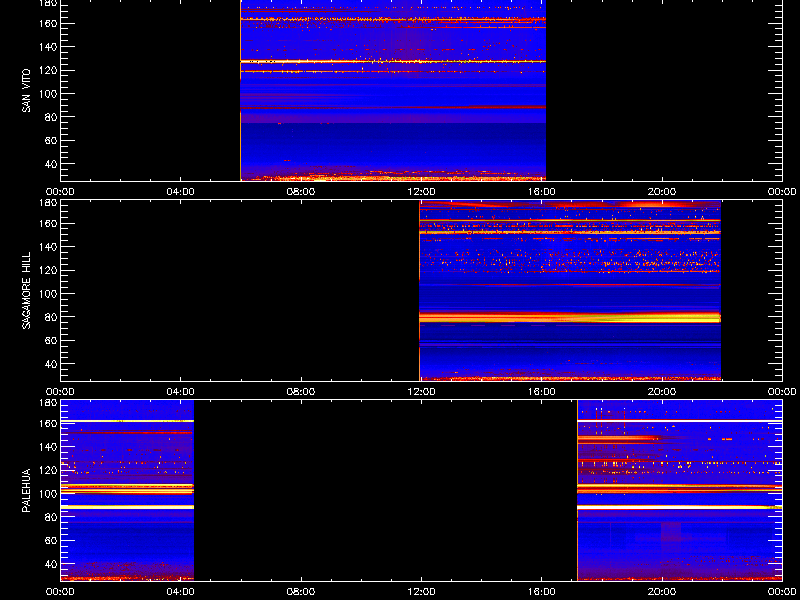This screenshot has height=600, width=800.
Task: Click the SAGAMORE HILL station label
Action: click(x=27, y=290)
